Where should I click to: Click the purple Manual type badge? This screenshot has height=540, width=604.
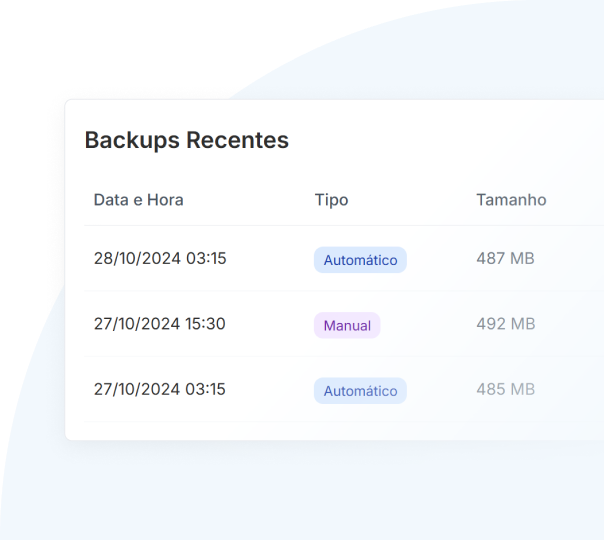(347, 325)
